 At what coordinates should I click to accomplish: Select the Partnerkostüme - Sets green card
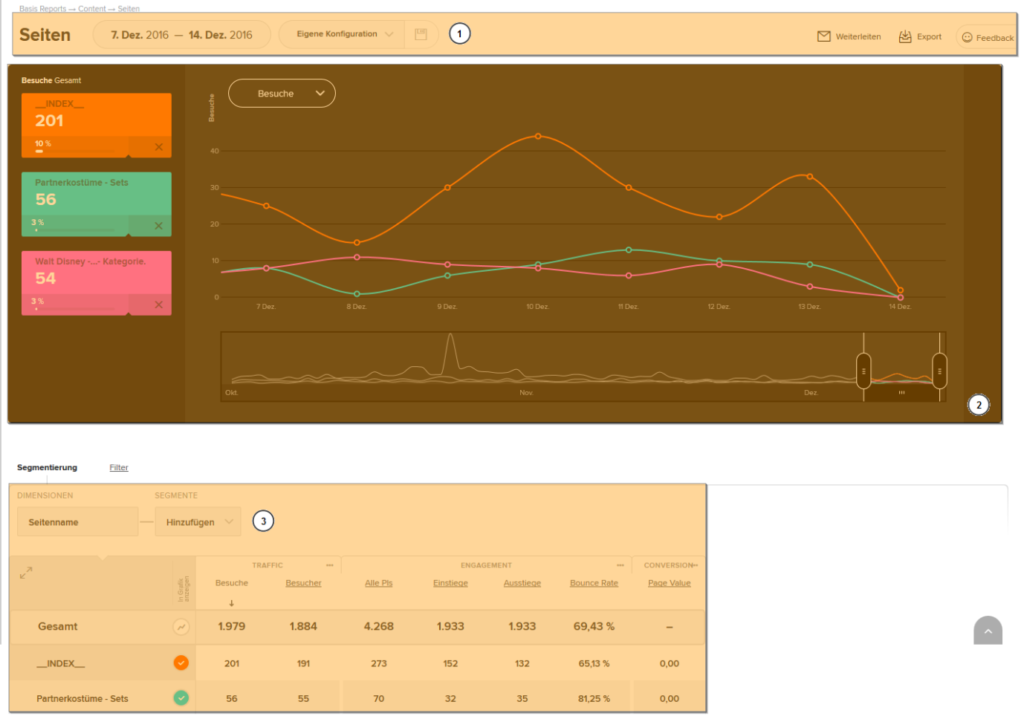97,204
